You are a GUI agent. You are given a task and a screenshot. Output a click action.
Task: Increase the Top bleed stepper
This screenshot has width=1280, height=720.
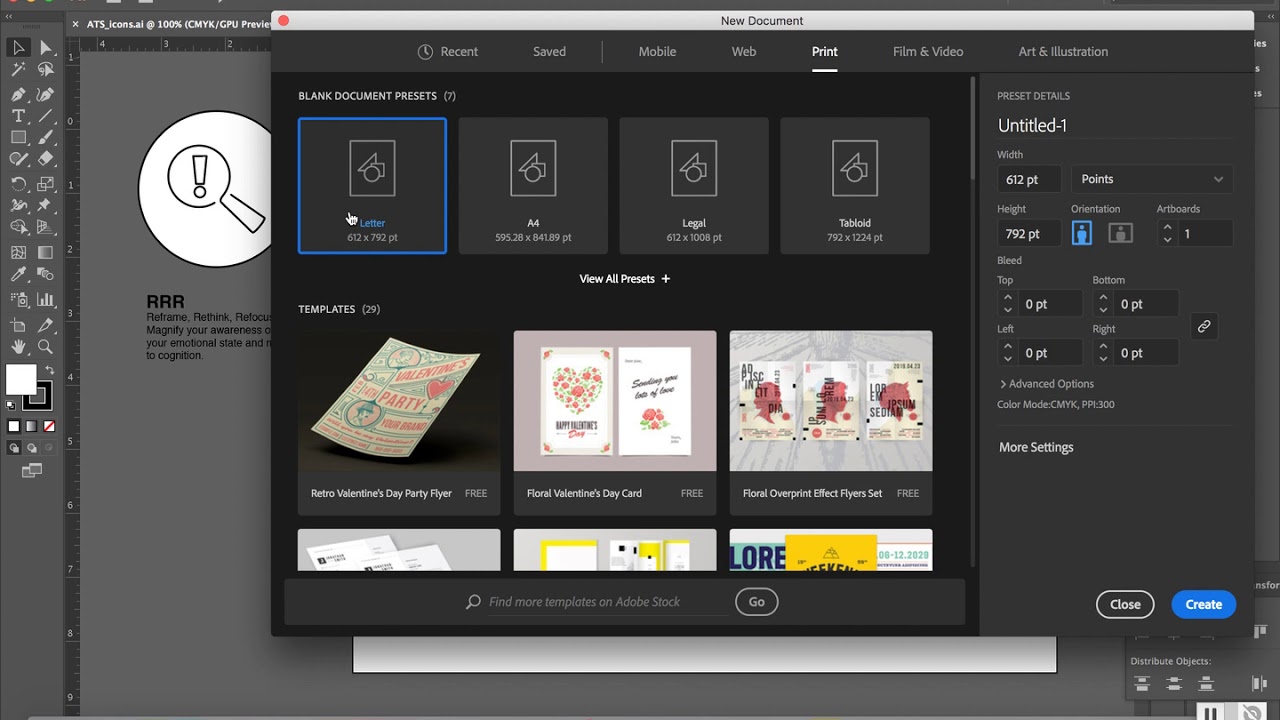coord(1007,298)
